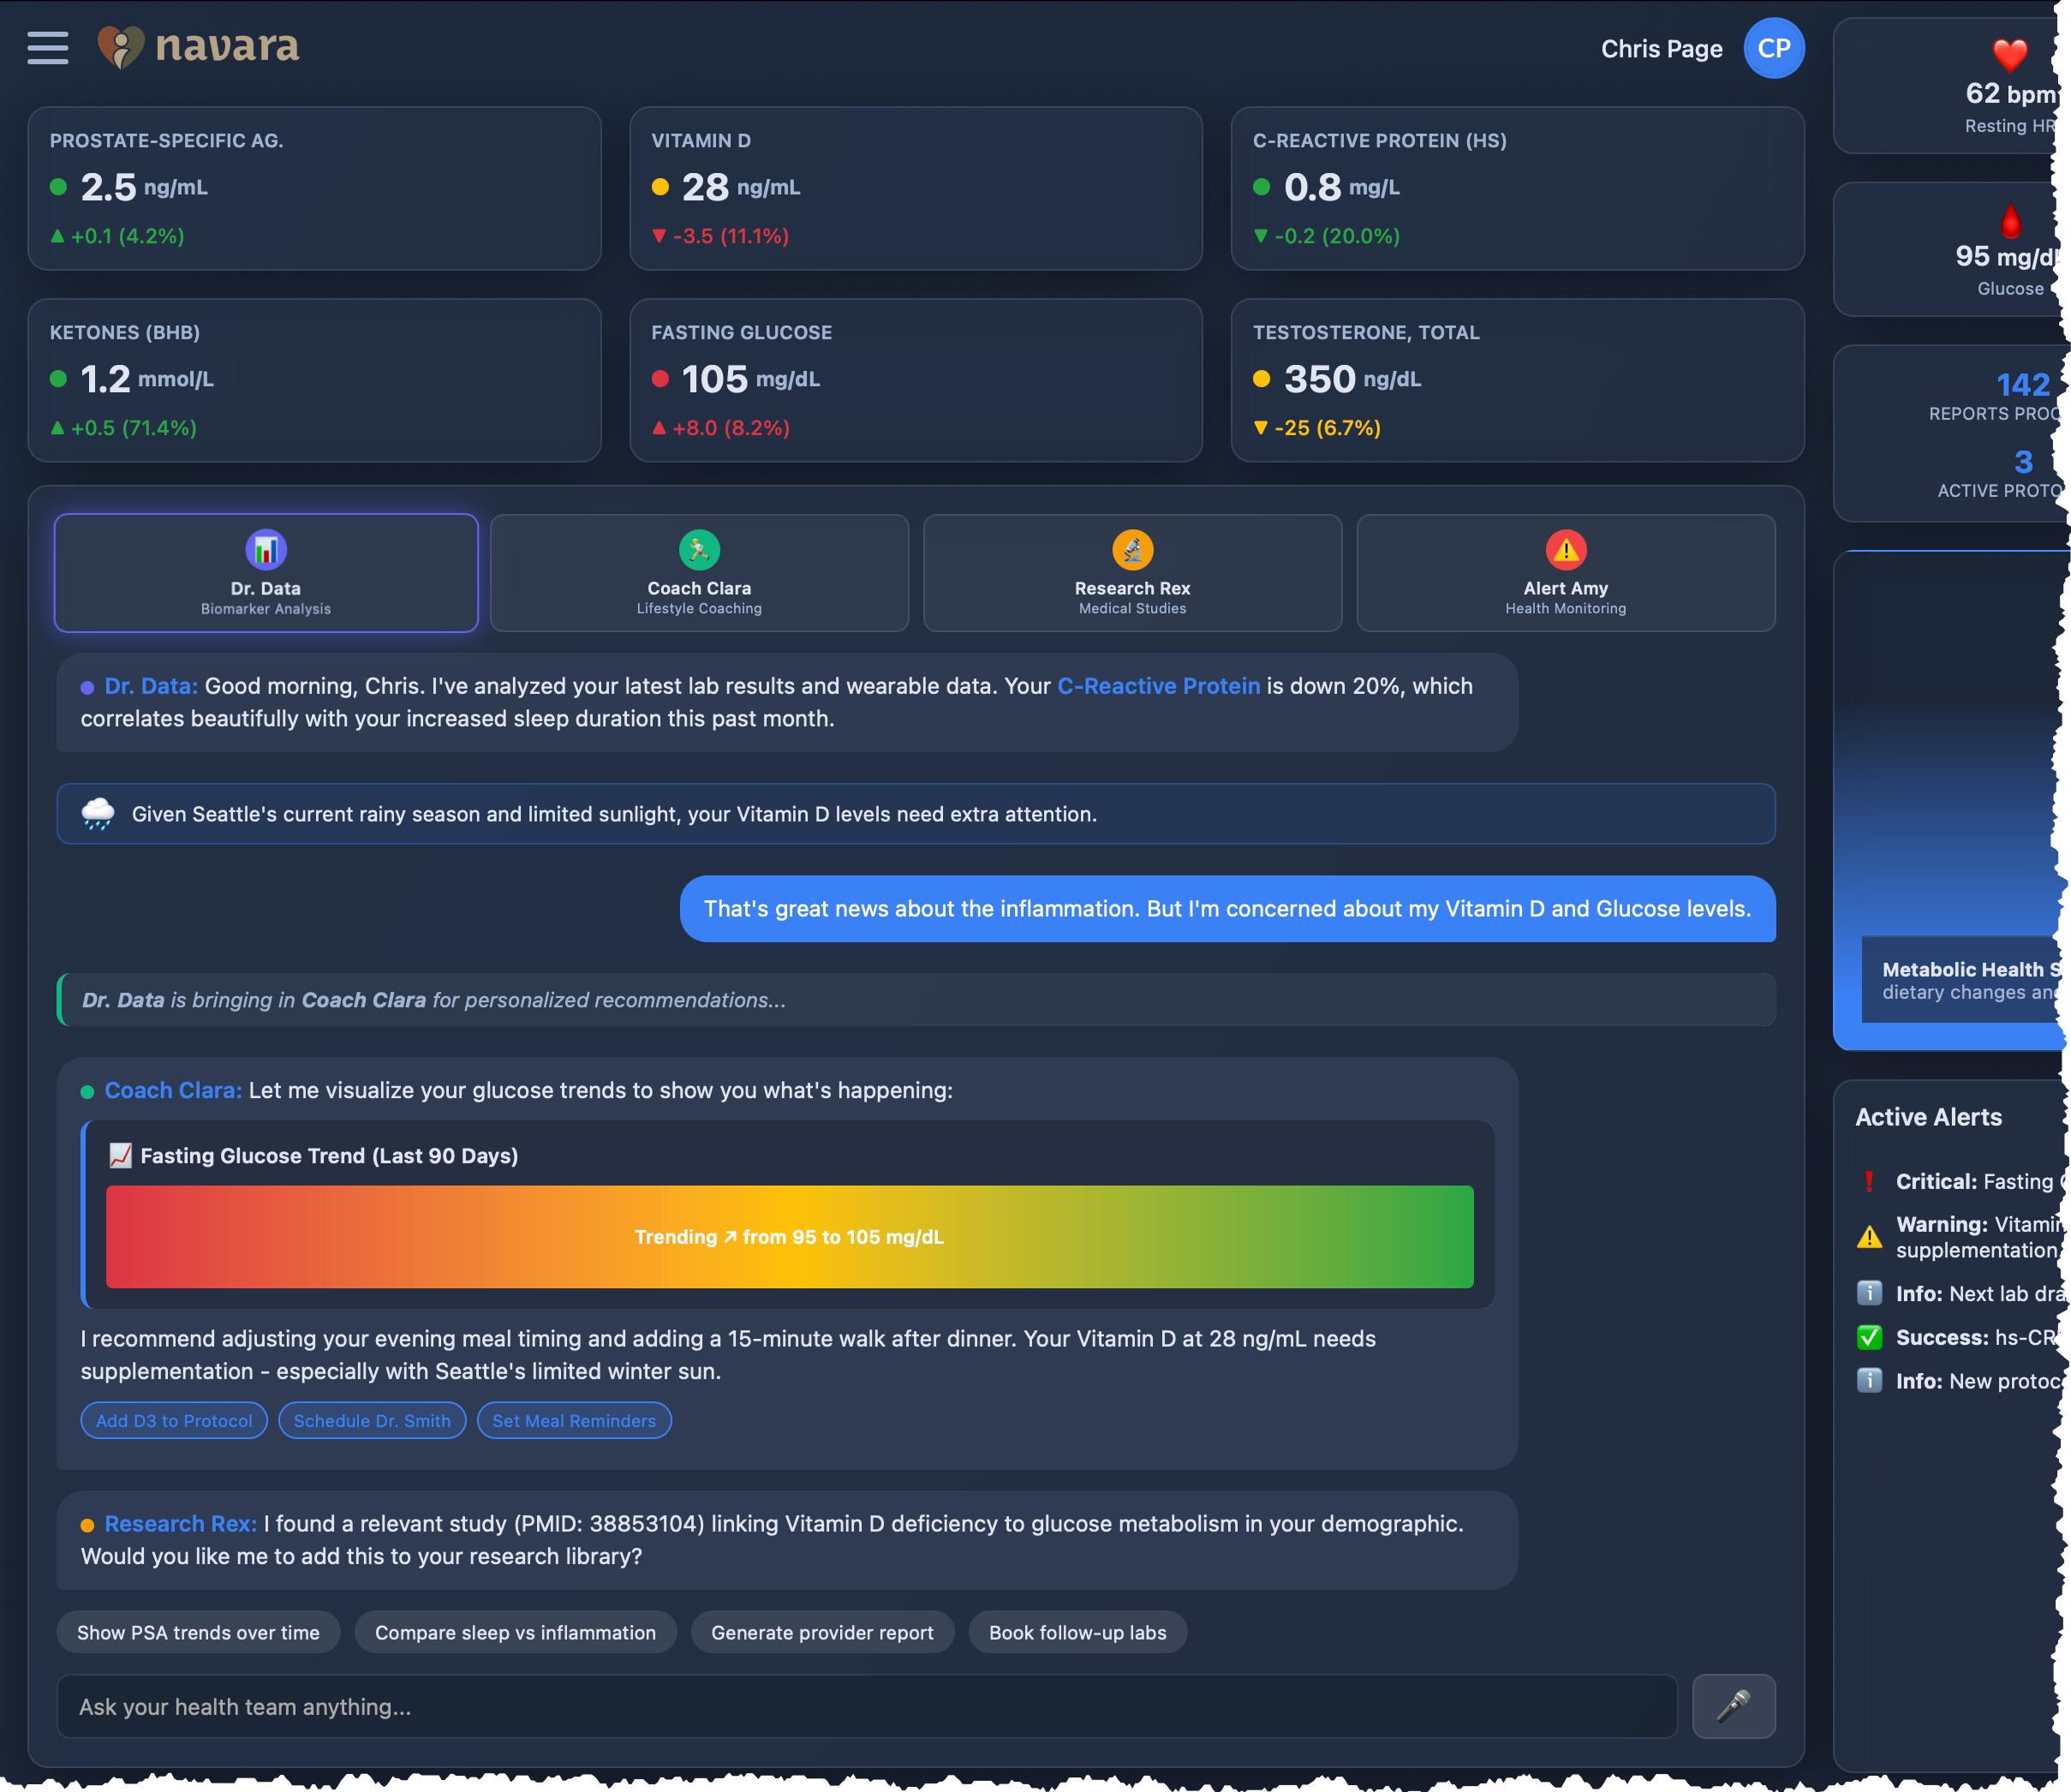Click Add D3 to Protocol button
2071x1792 pixels.
[x=174, y=1420]
